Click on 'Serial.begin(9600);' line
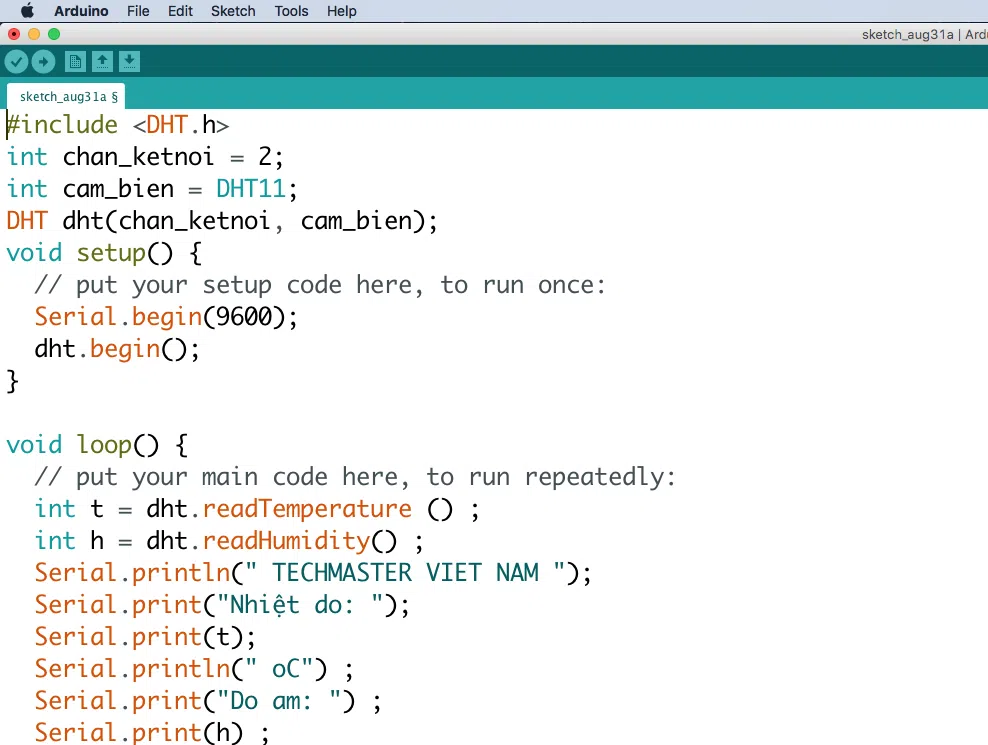The width and height of the screenshot is (988, 745). coord(166,317)
